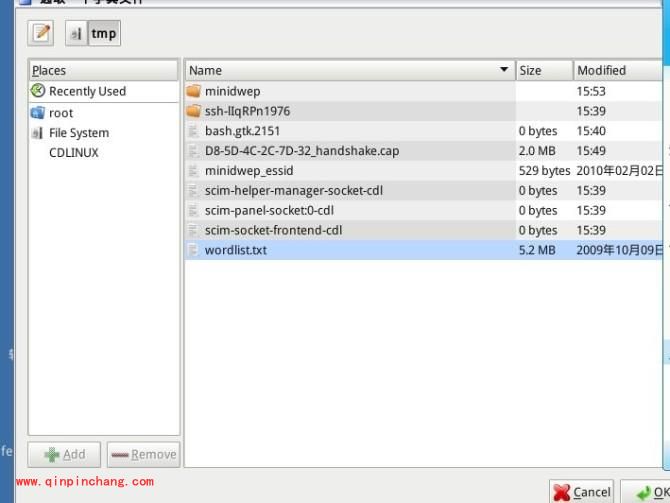
Task: Click the minidwep folder icon
Action: 194,91
